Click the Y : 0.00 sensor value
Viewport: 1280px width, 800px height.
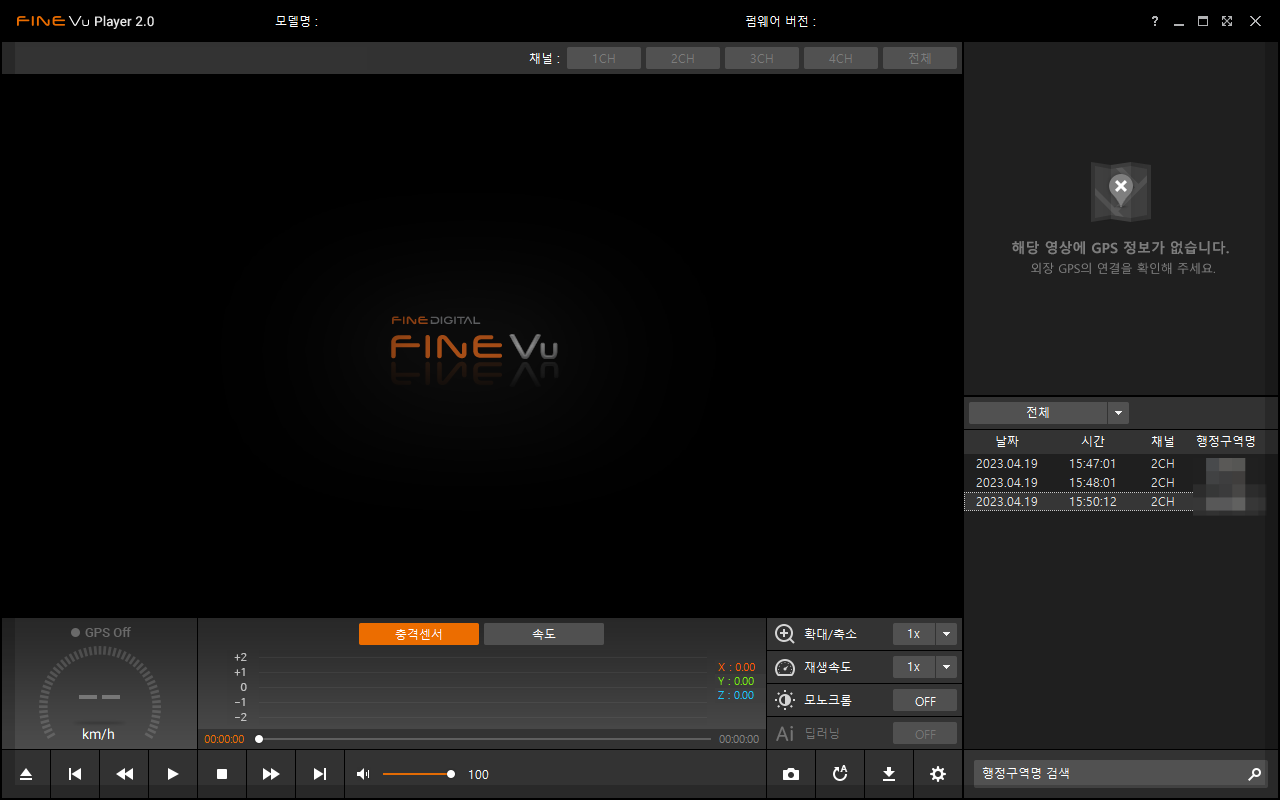pos(737,681)
